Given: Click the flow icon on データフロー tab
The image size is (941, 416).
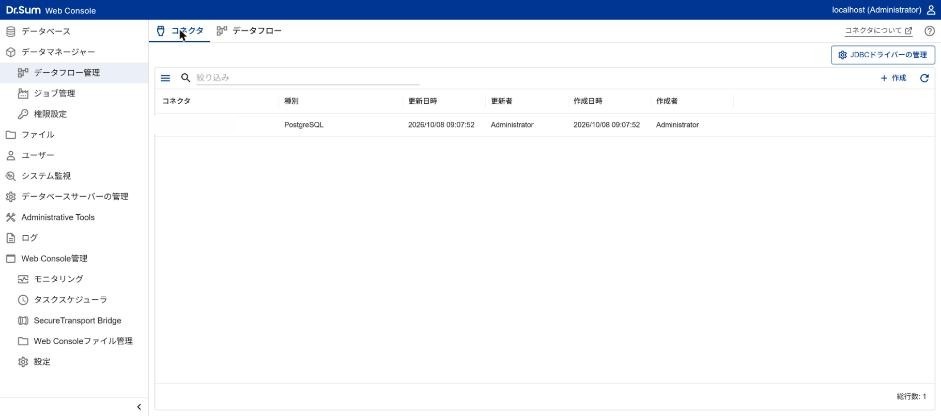Looking at the screenshot, I should coord(222,31).
